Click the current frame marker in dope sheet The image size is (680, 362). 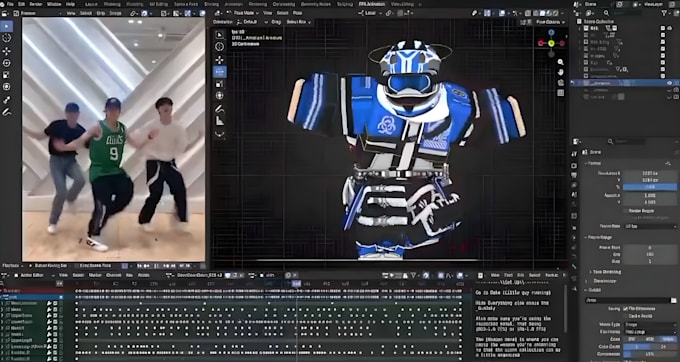tap(296, 284)
